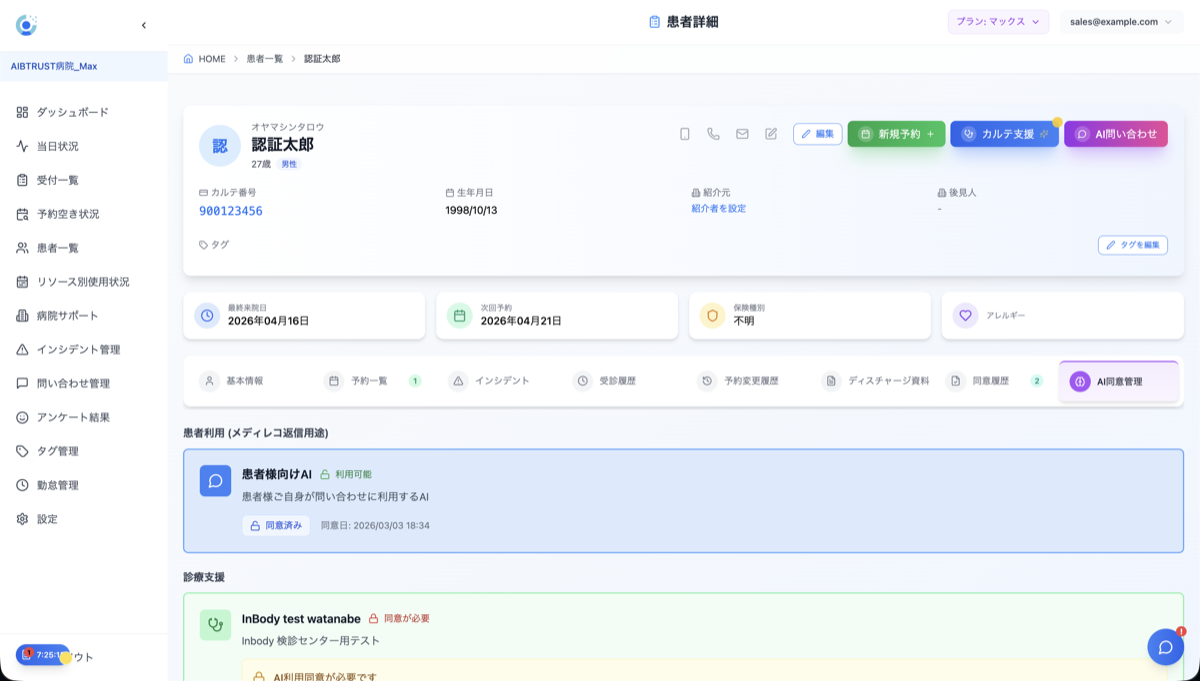Open インシデント管理 from sidebar
Image resolution: width=1200 pixels, height=681 pixels.
[78, 350]
